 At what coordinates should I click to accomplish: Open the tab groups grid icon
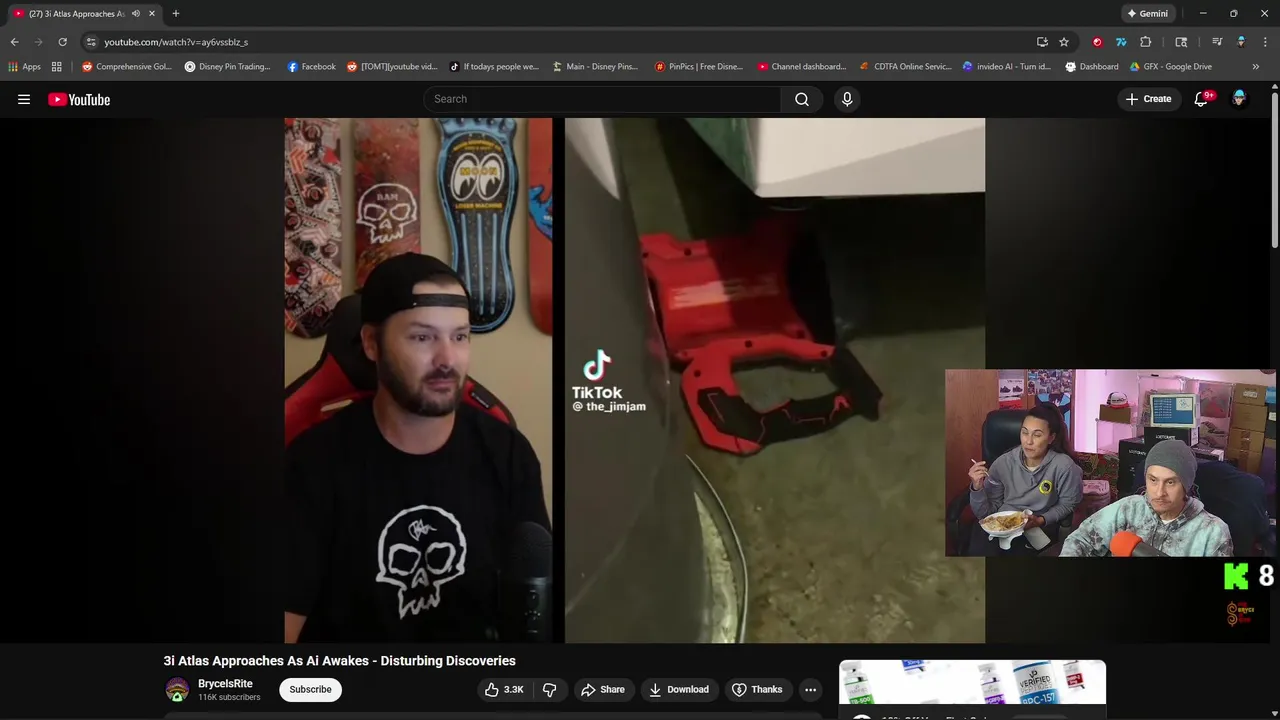57,67
